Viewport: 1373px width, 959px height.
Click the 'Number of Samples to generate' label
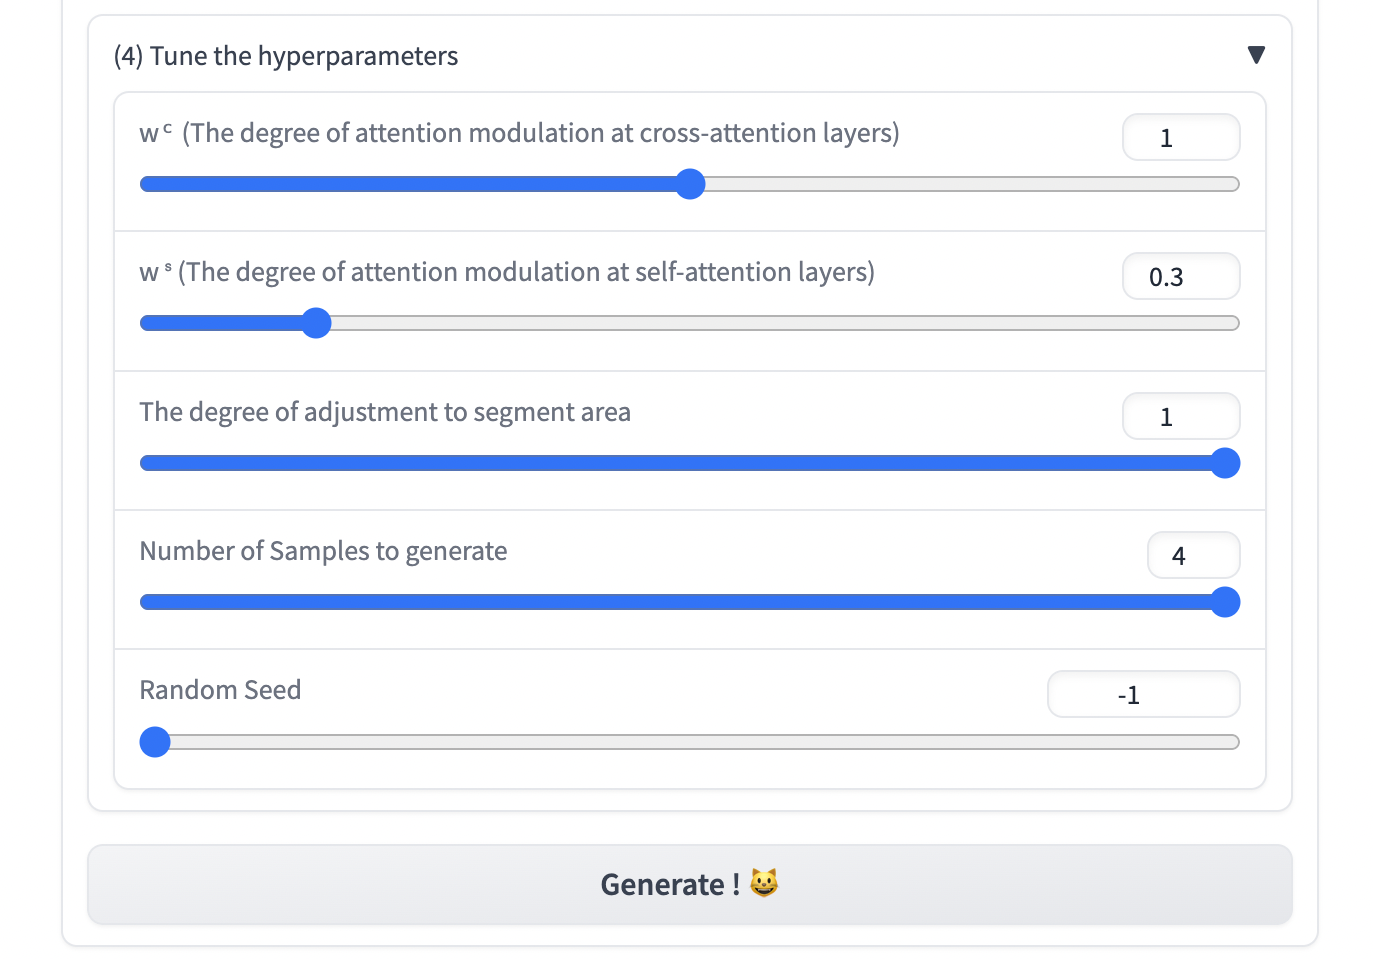coord(323,551)
